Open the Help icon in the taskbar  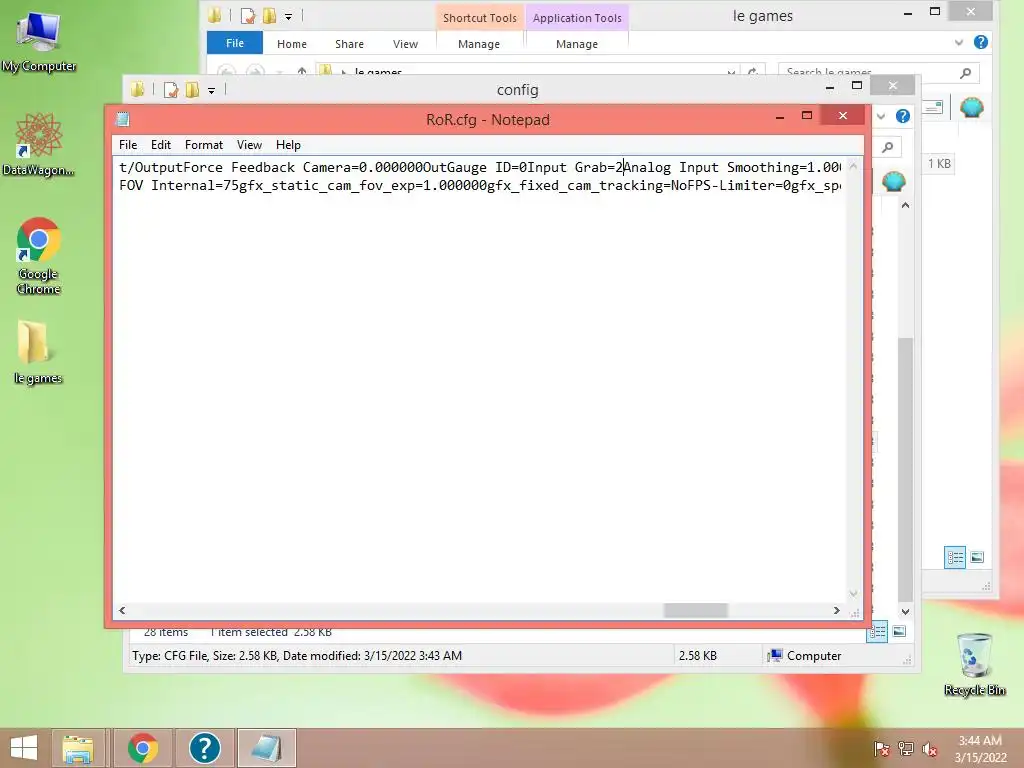pos(204,748)
